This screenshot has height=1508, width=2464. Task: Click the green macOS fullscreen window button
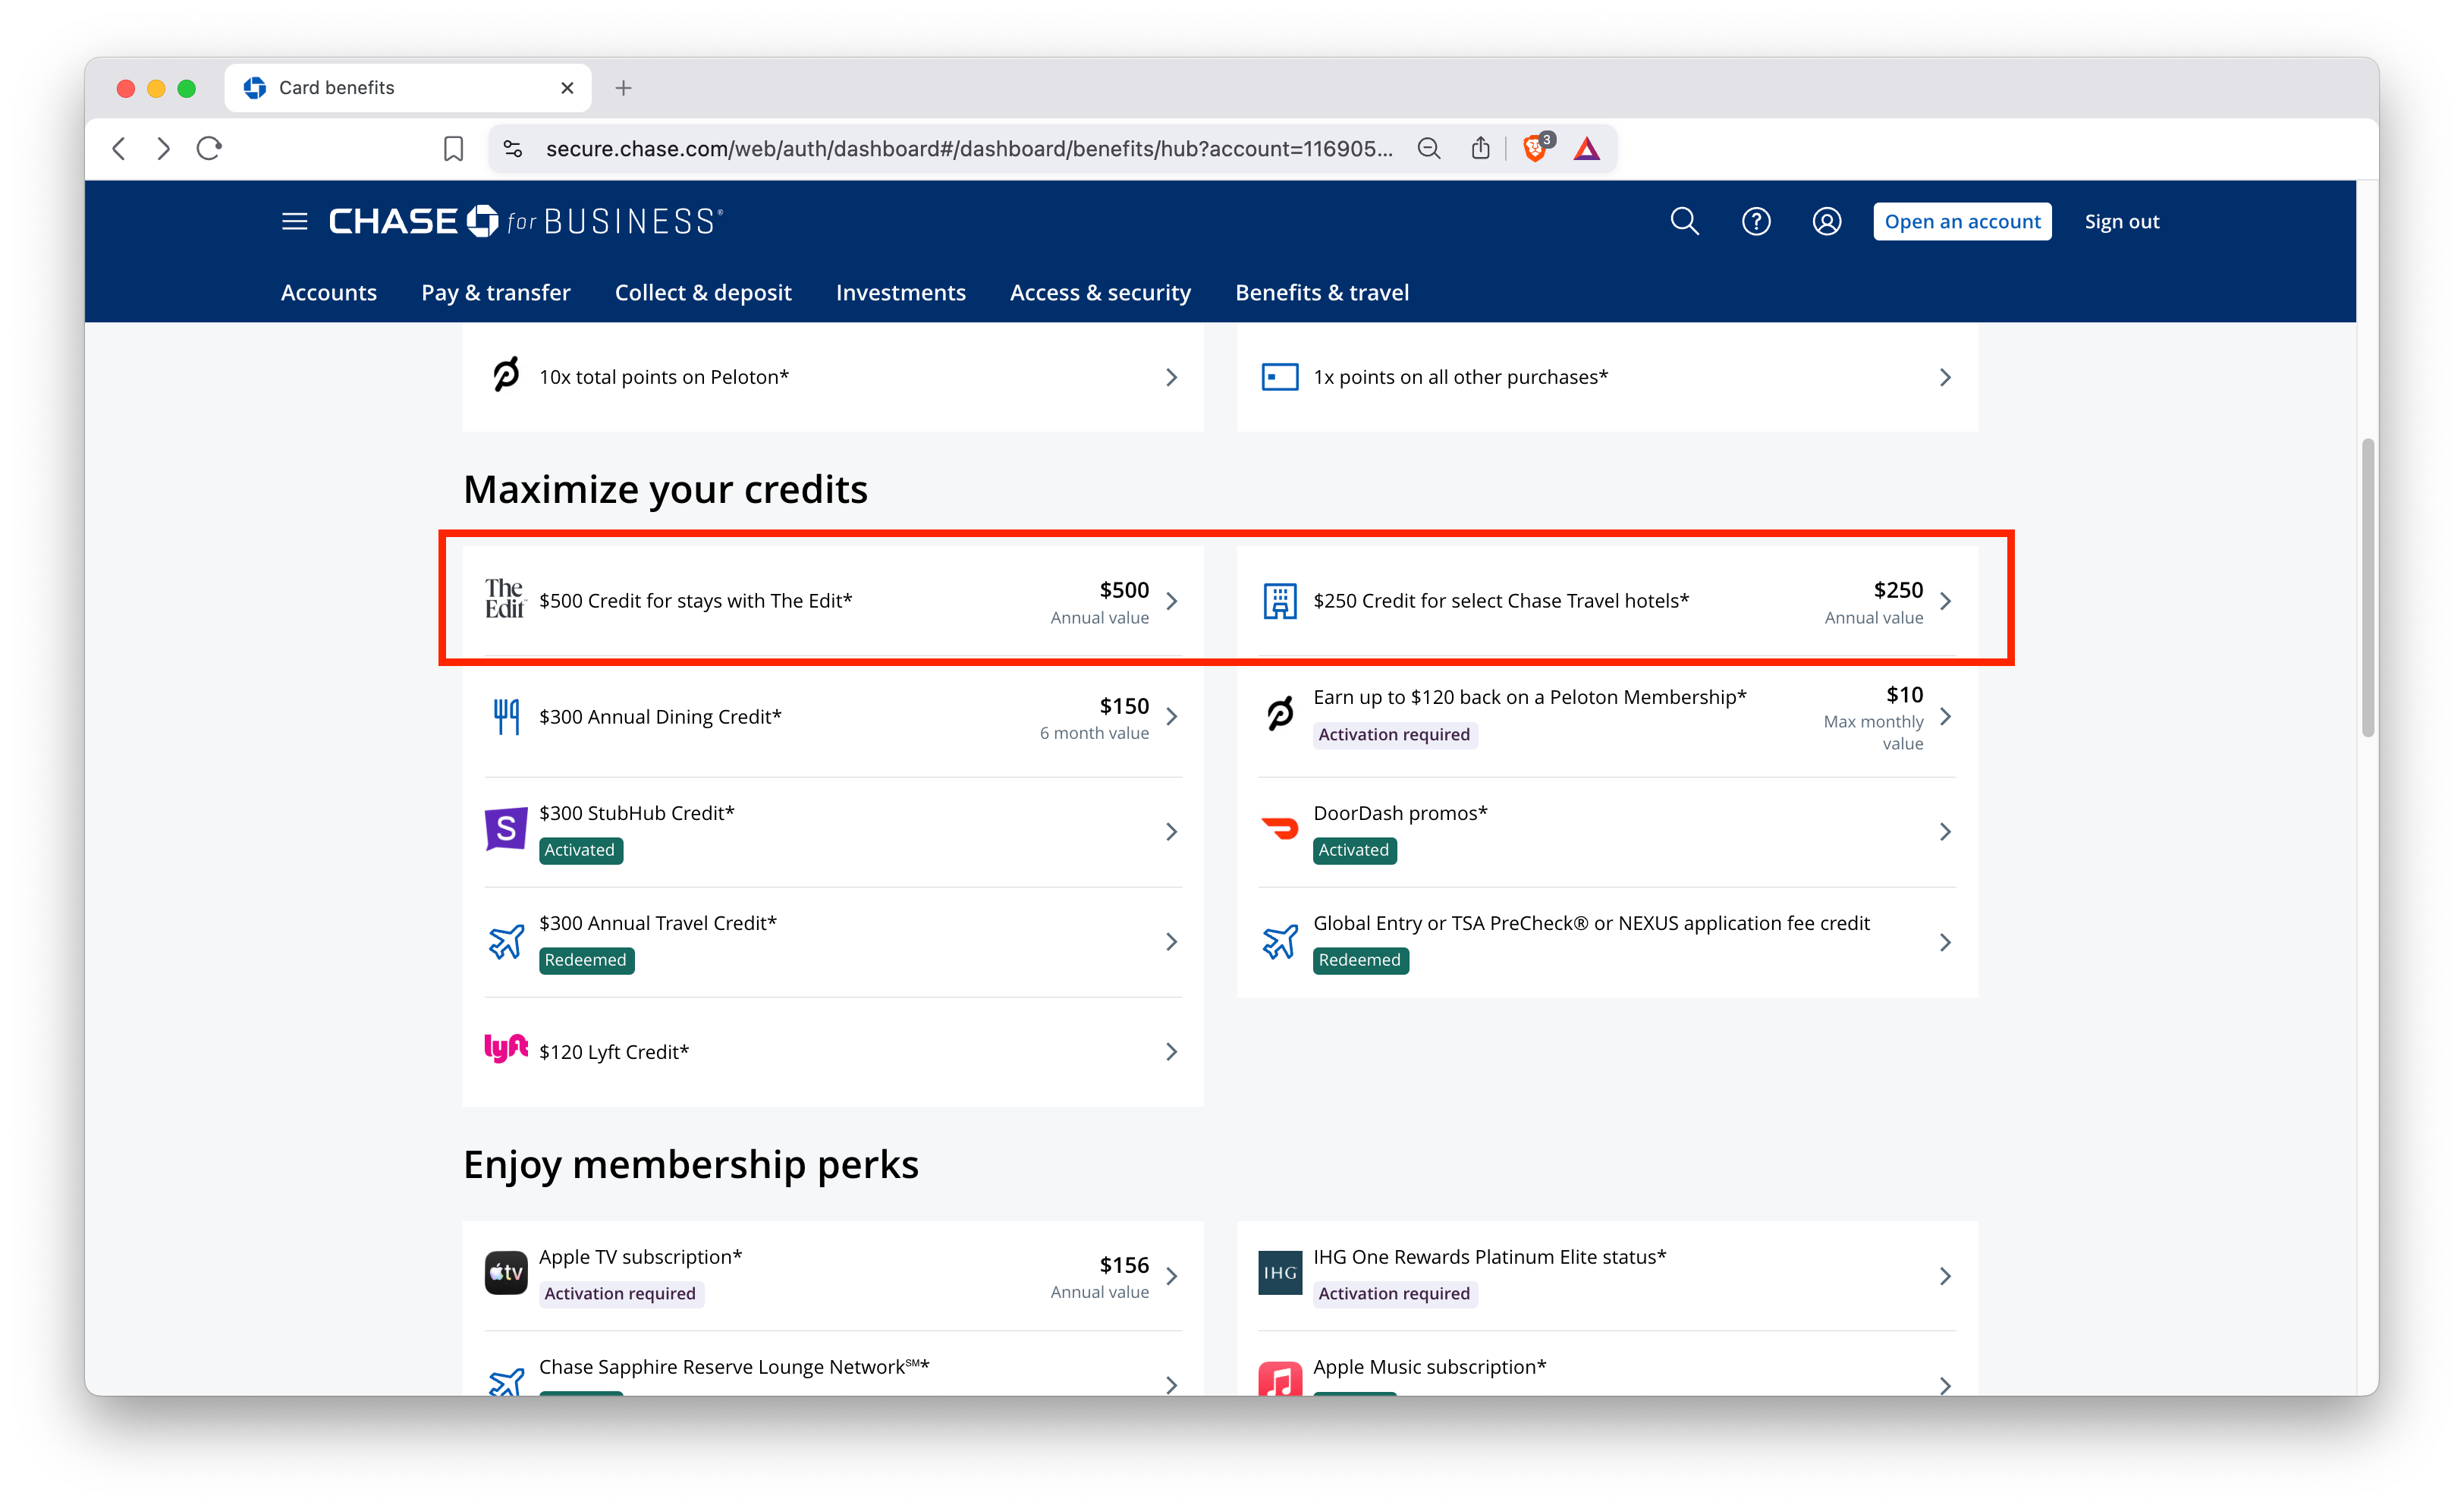pos(186,88)
